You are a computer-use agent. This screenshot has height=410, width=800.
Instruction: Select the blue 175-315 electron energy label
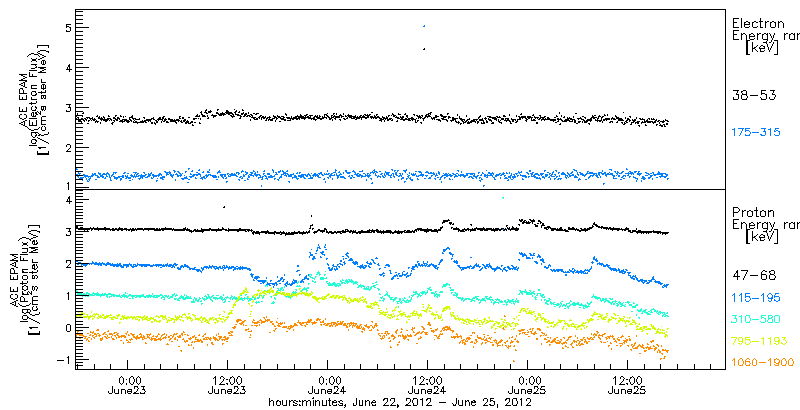pyautogui.click(x=756, y=133)
